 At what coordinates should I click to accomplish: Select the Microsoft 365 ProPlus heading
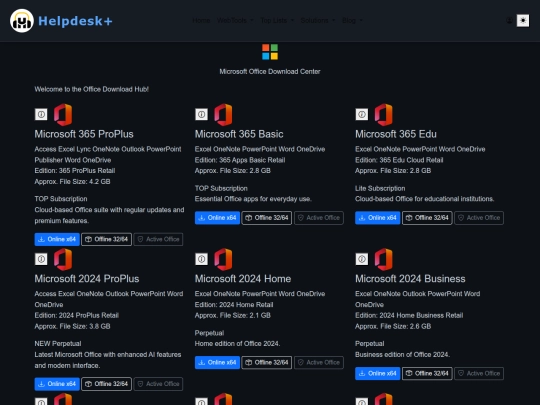point(84,134)
